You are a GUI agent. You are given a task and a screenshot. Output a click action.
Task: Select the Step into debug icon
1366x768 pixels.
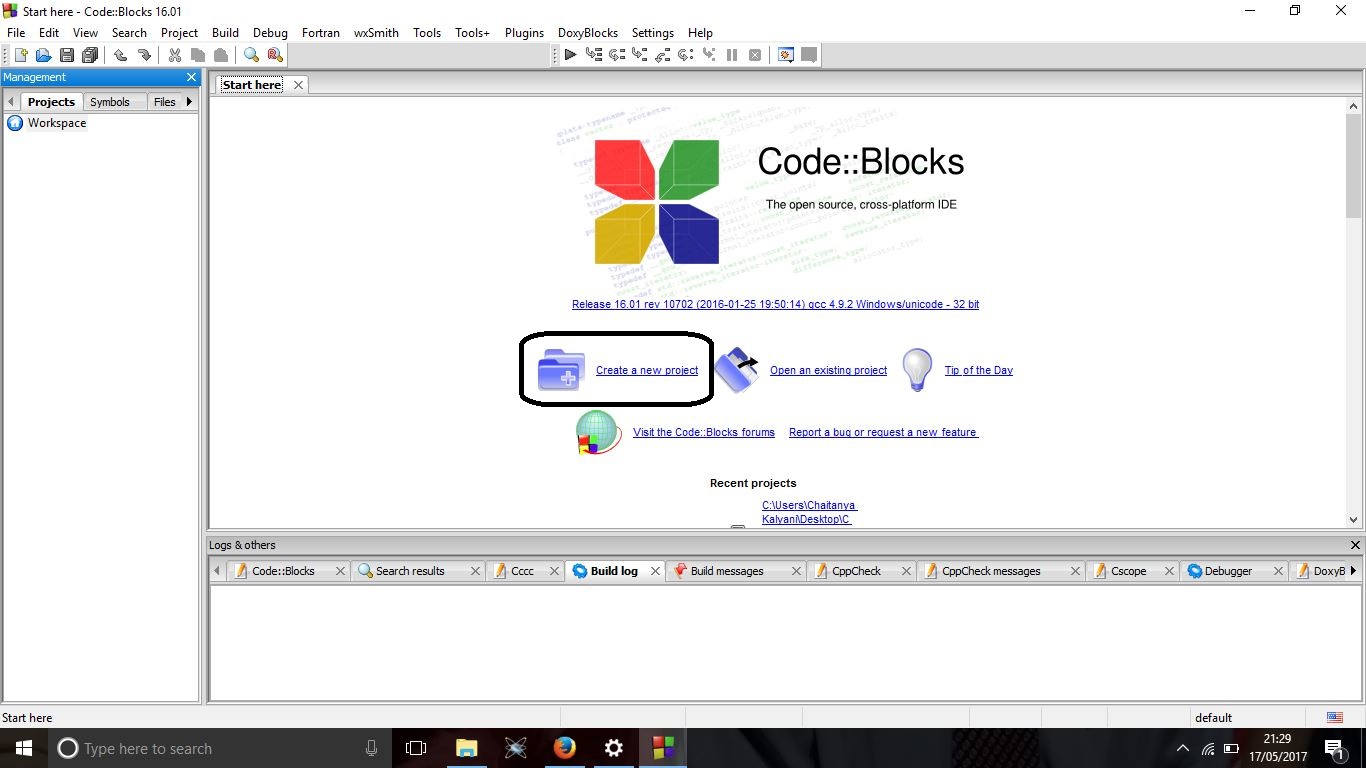[640, 55]
